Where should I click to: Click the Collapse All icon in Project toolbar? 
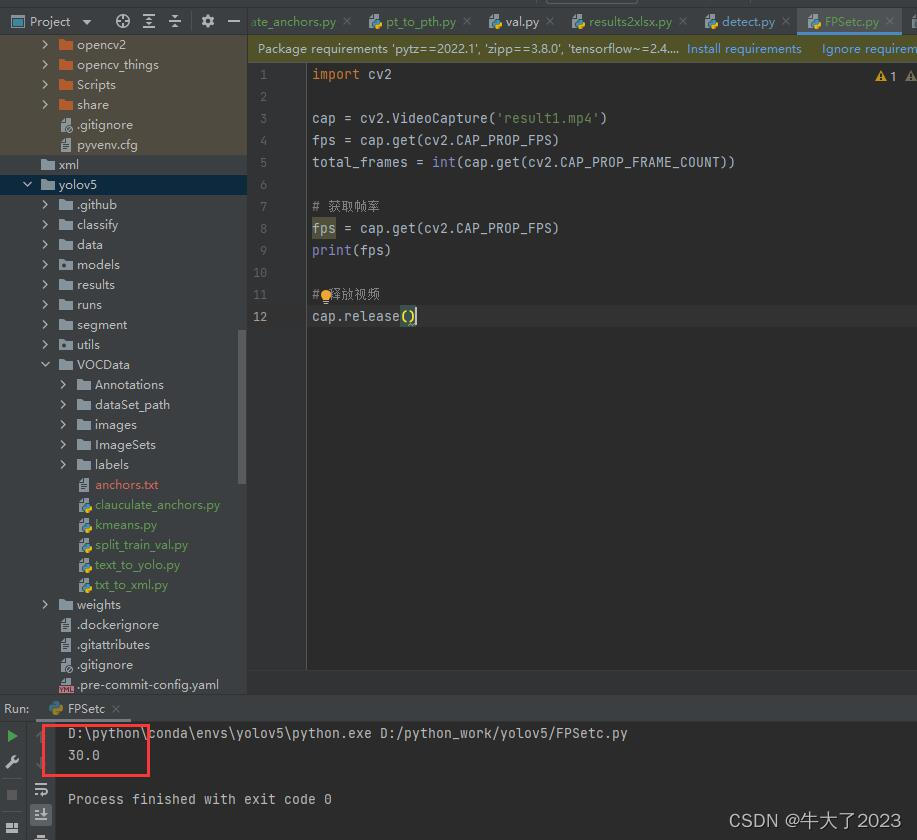point(175,22)
